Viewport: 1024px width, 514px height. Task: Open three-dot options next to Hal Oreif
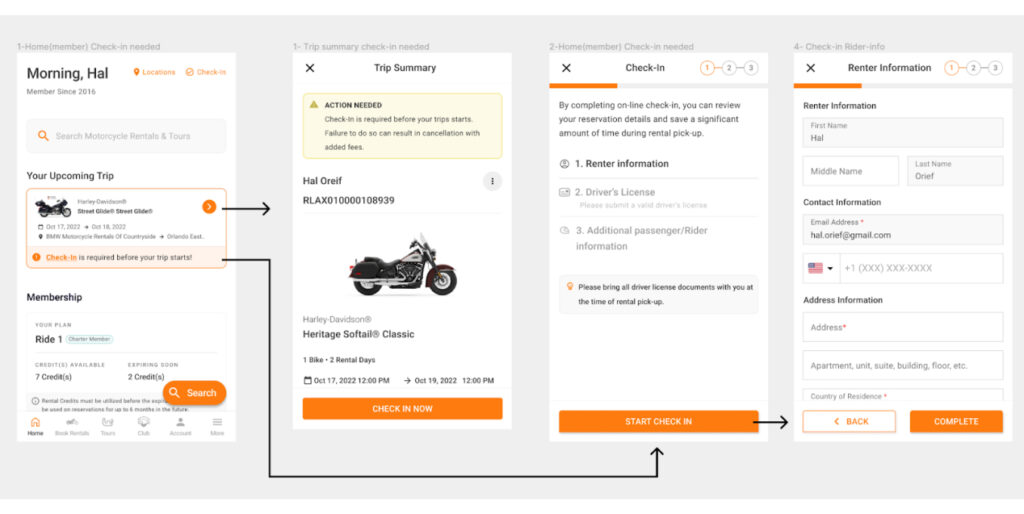[491, 181]
